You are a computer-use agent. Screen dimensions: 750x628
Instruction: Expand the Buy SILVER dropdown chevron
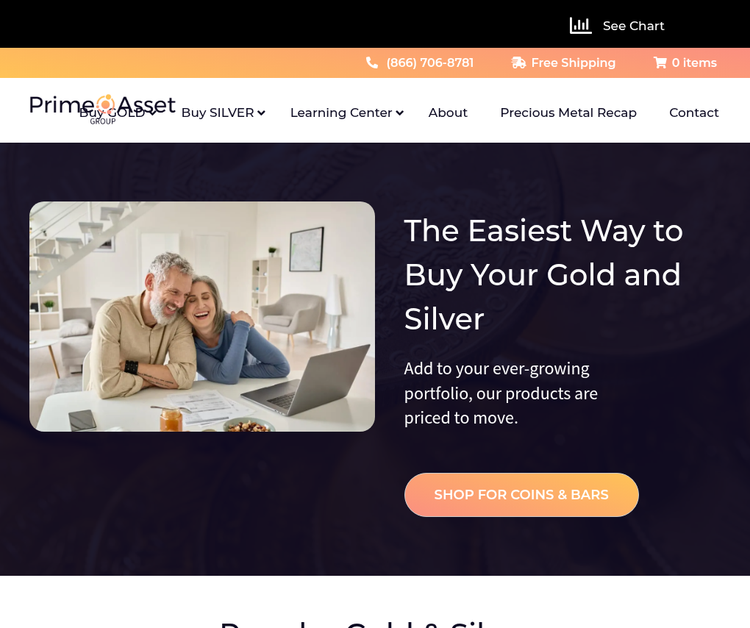click(x=261, y=113)
